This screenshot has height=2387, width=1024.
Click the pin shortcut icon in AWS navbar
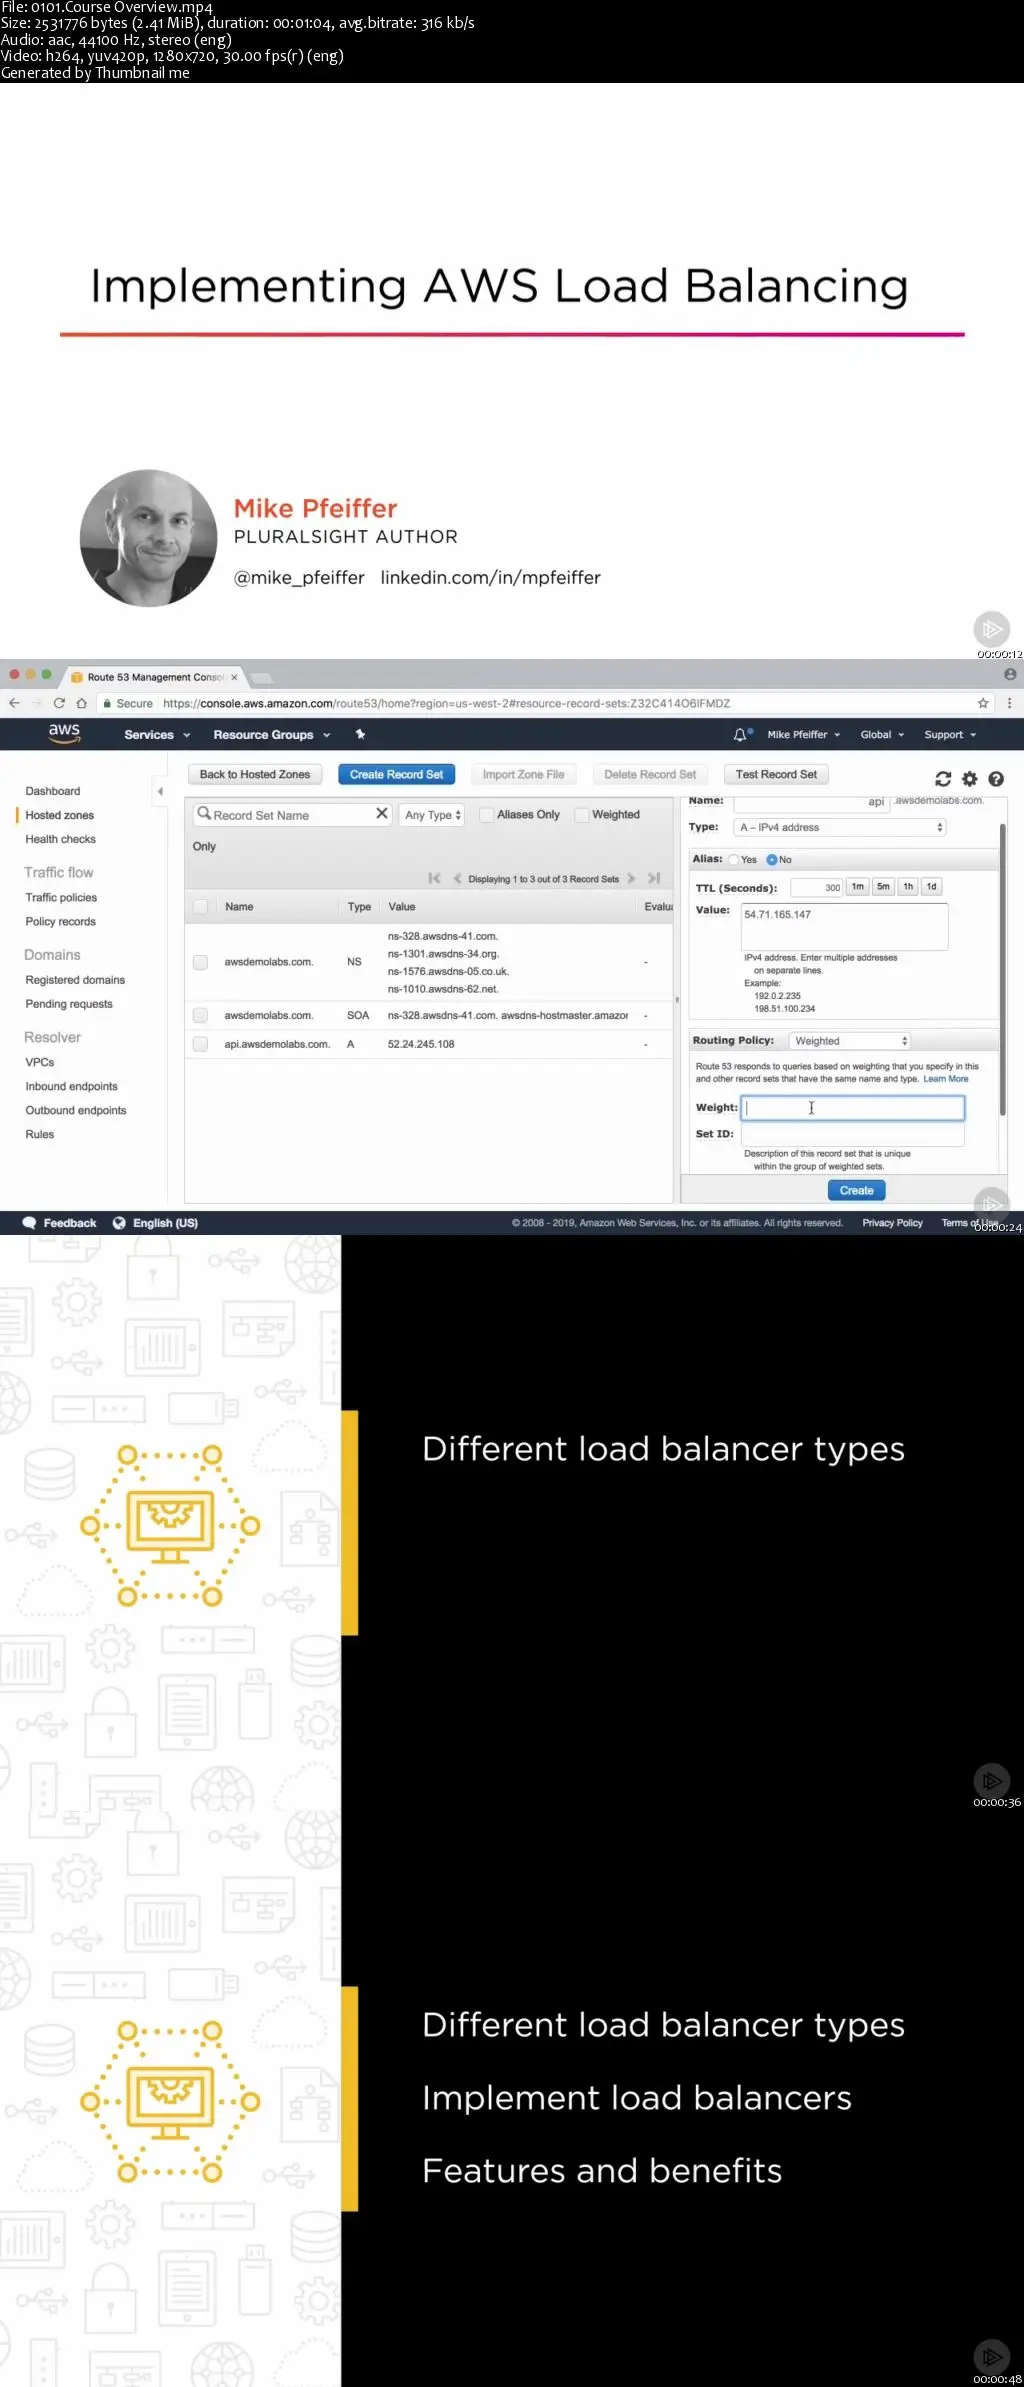[x=360, y=734]
